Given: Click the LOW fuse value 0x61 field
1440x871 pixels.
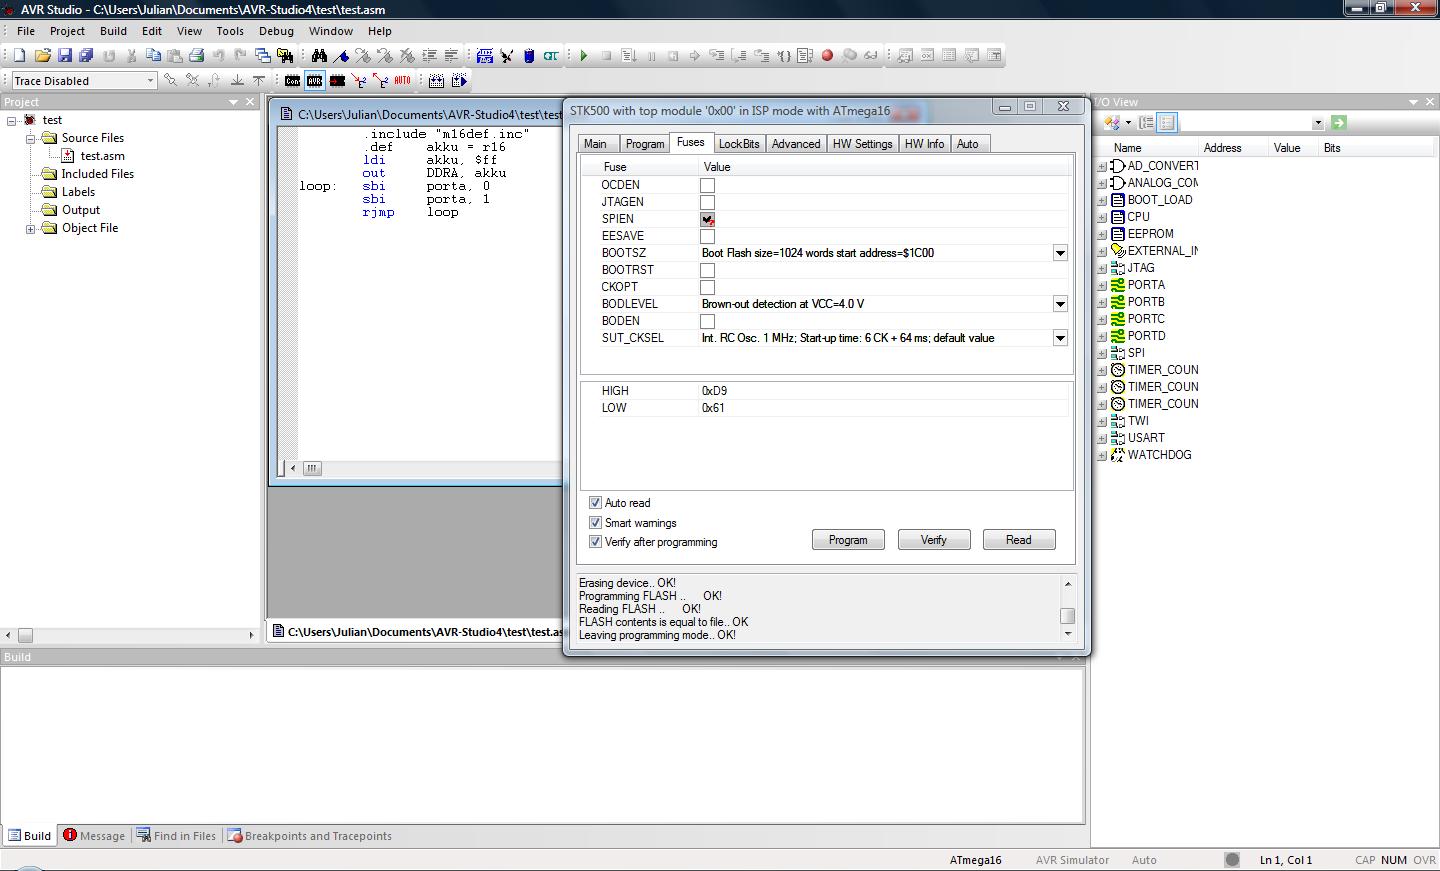Looking at the screenshot, I should [x=883, y=408].
